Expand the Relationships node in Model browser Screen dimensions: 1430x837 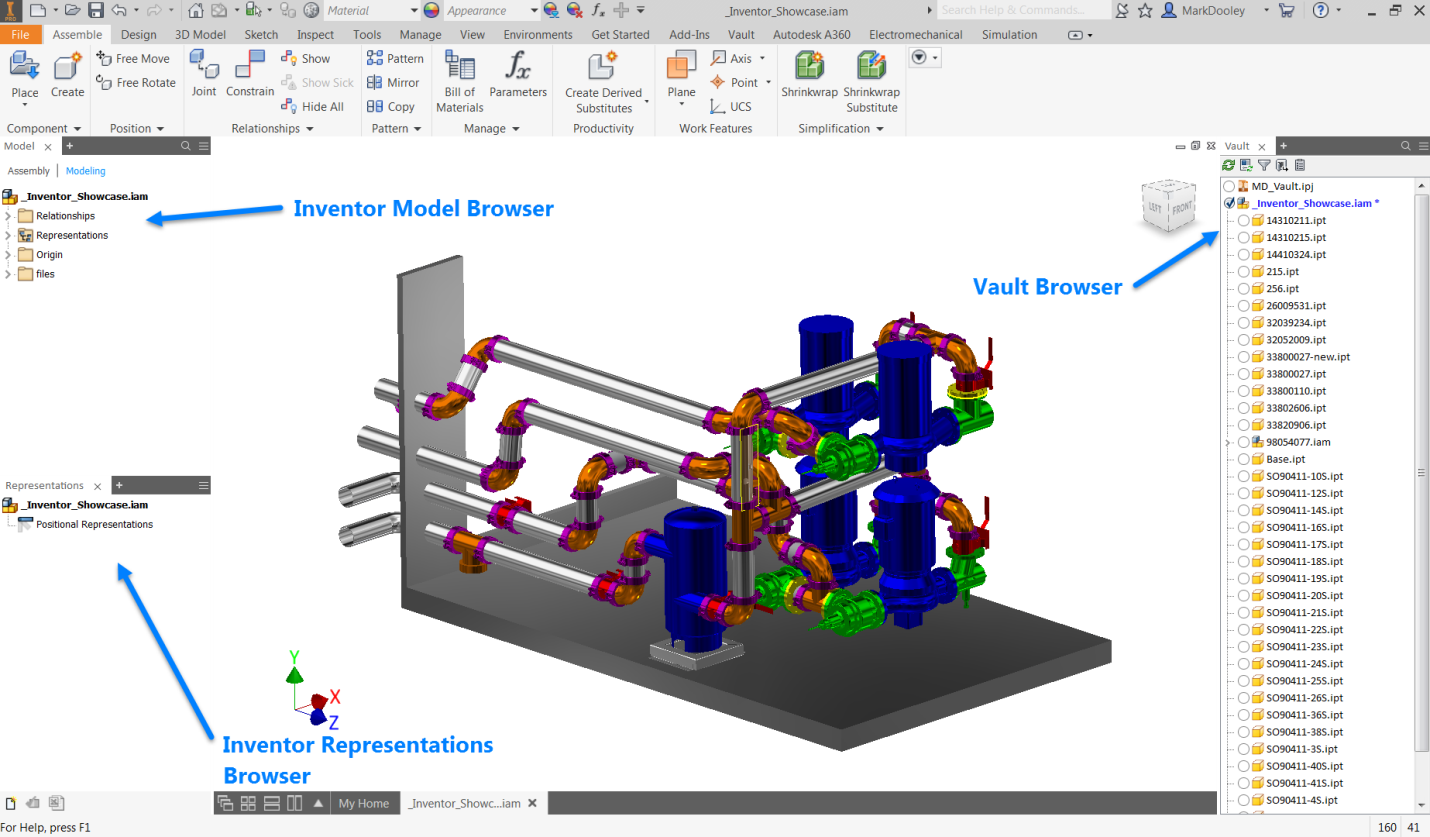coord(8,215)
